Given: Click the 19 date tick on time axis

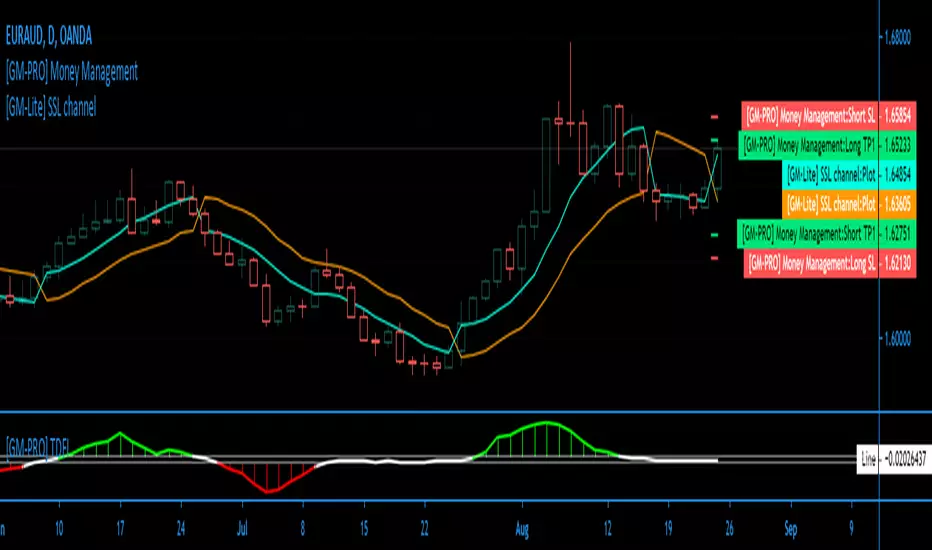Looking at the screenshot, I should 668,529.
